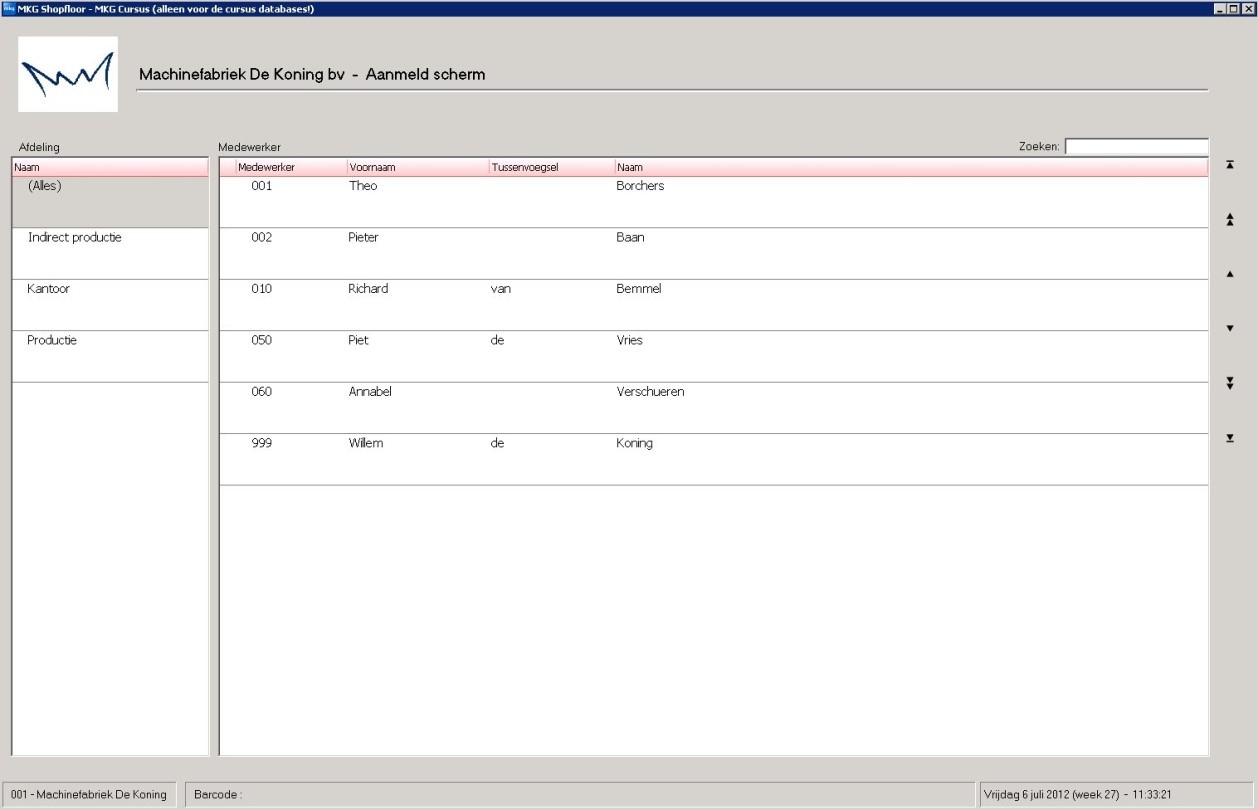The width and height of the screenshot is (1258, 810).
Task: Click first name Annabel
Action: [370, 392]
